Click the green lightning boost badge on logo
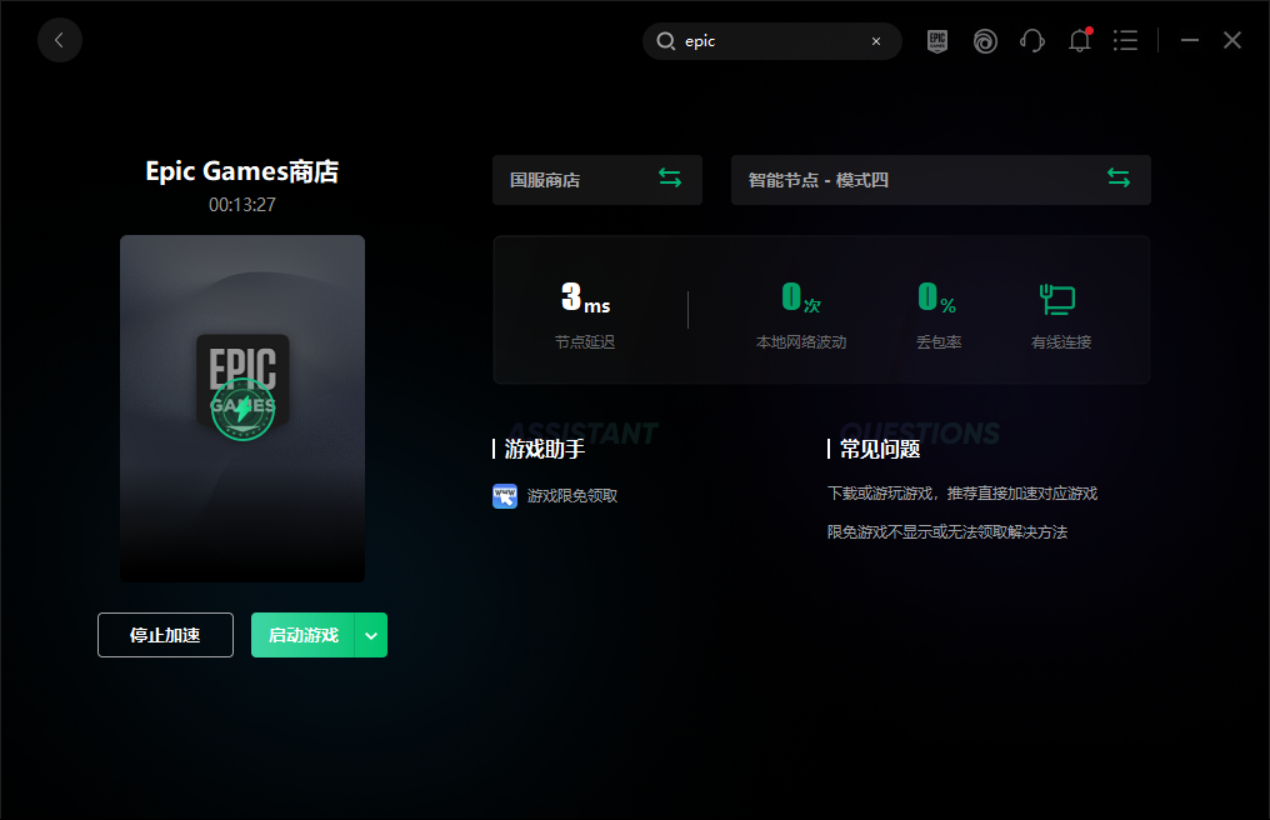Image resolution: width=1270 pixels, height=820 pixels. [242, 410]
